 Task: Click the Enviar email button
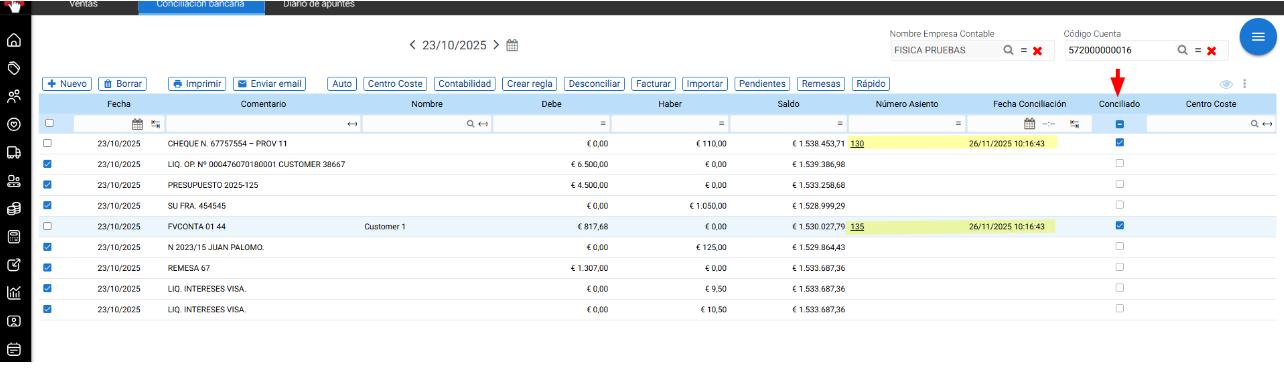pos(269,84)
